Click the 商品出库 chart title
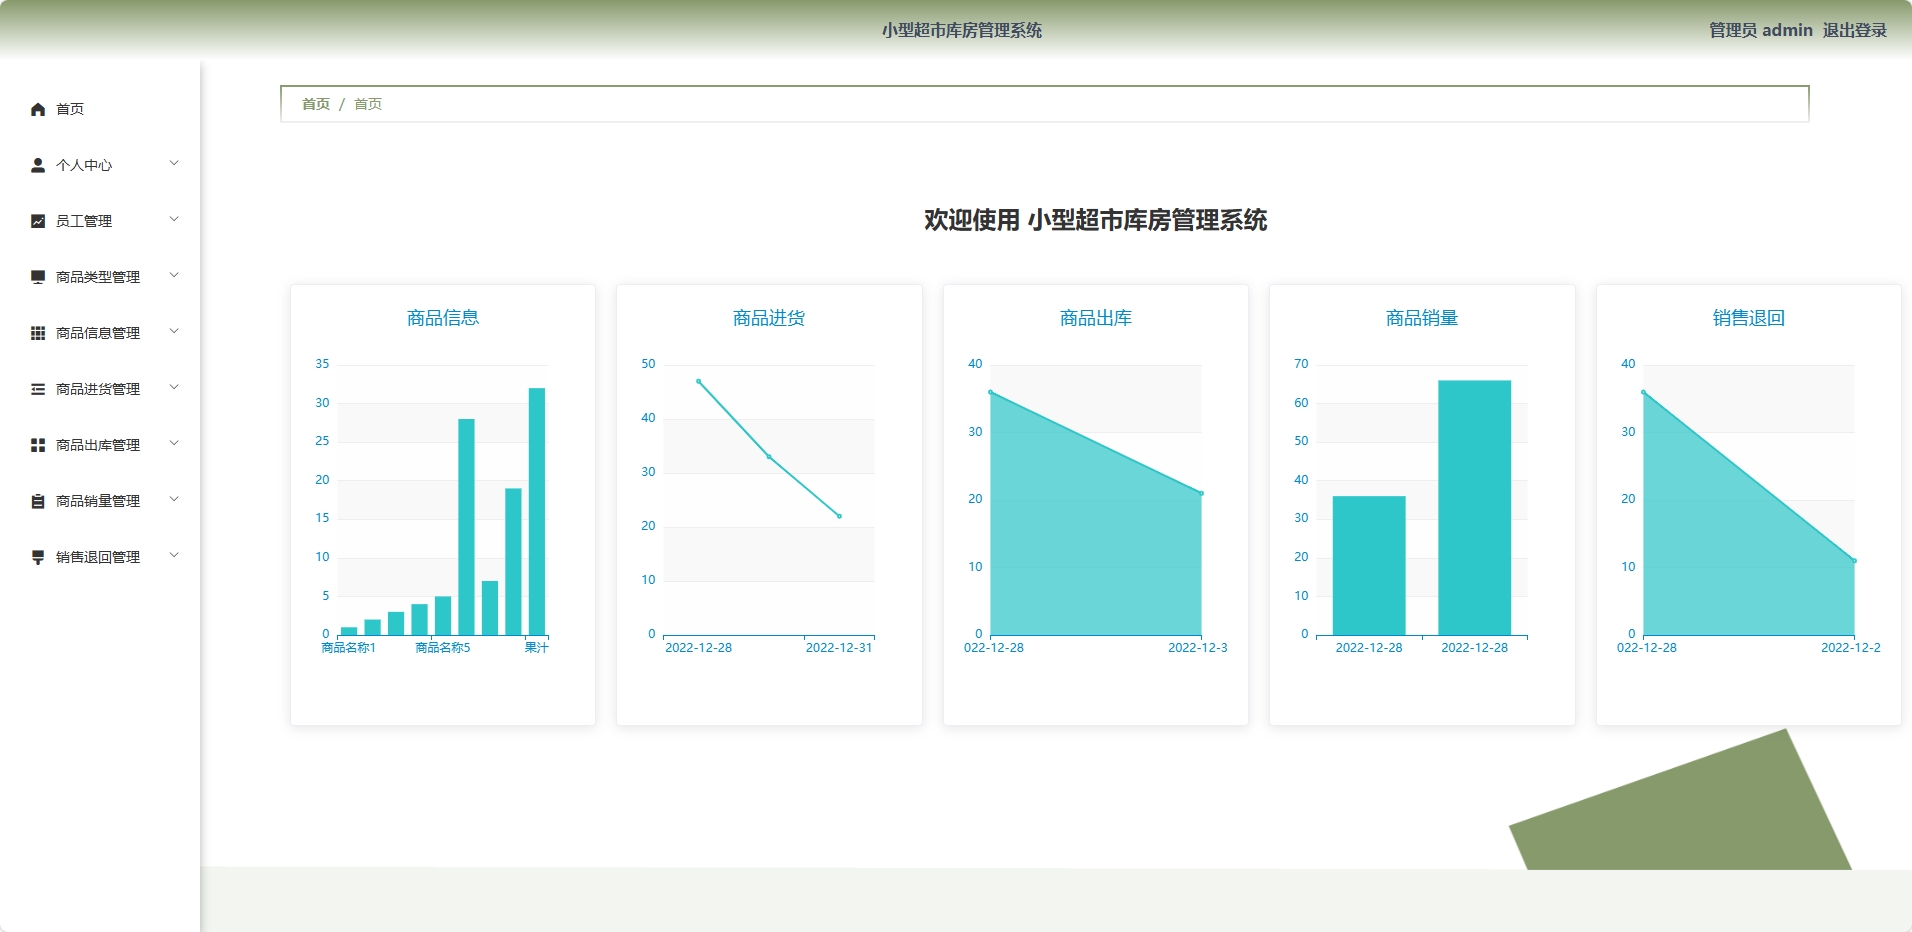 coord(1096,318)
